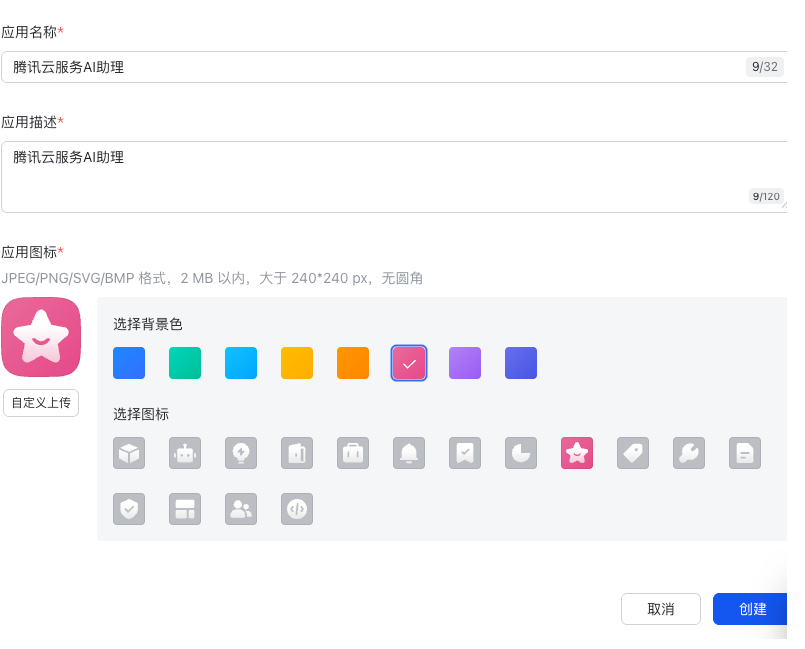Choose the layout grid app icon
Screen dimensions: 805x649
(185, 509)
